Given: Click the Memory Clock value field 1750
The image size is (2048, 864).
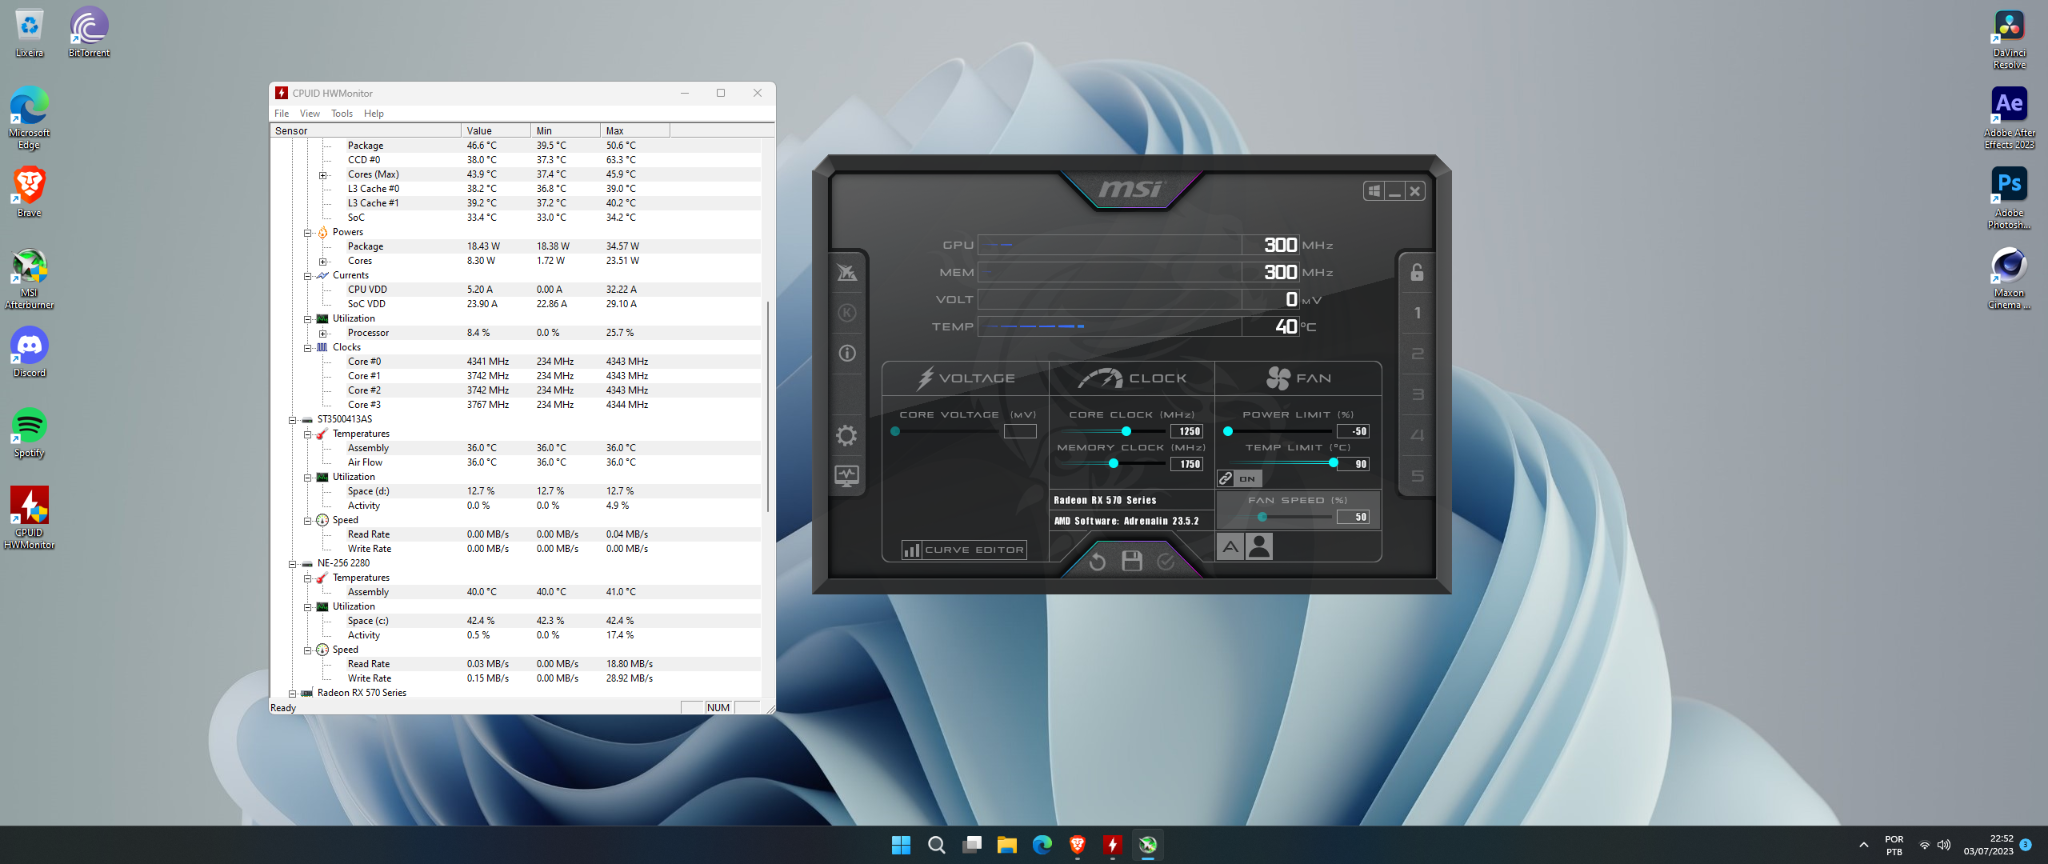Looking at the screenshot, I should pyautogui.click(x=1187, y=464).
